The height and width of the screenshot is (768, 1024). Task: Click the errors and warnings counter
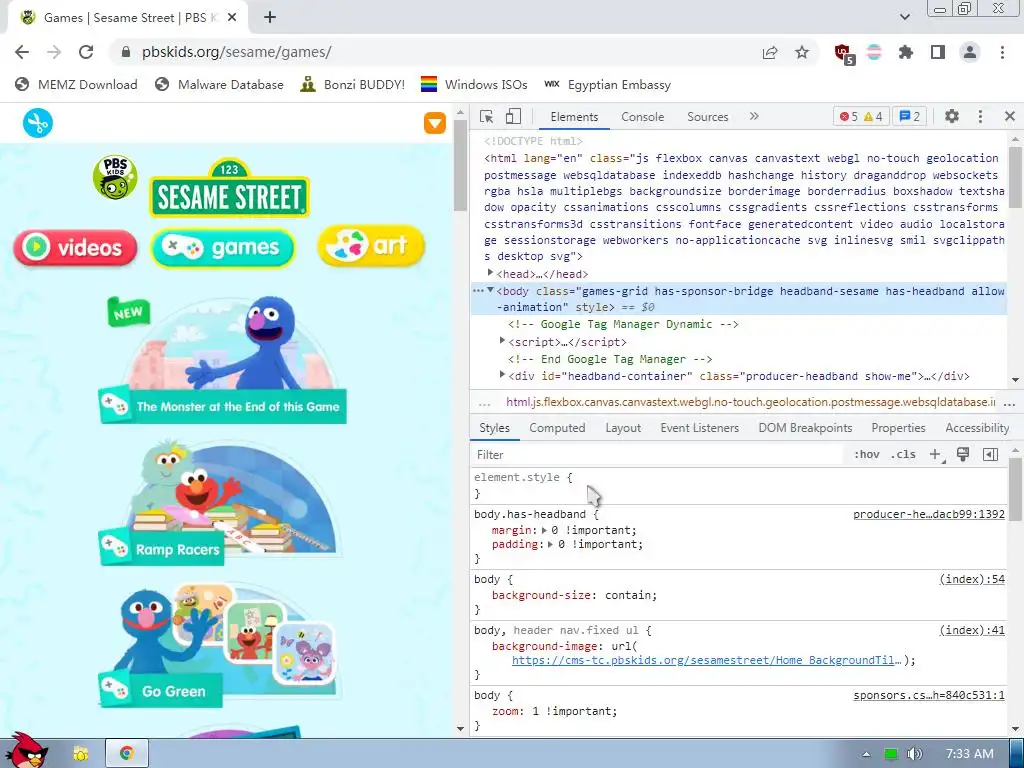[861, 116]
